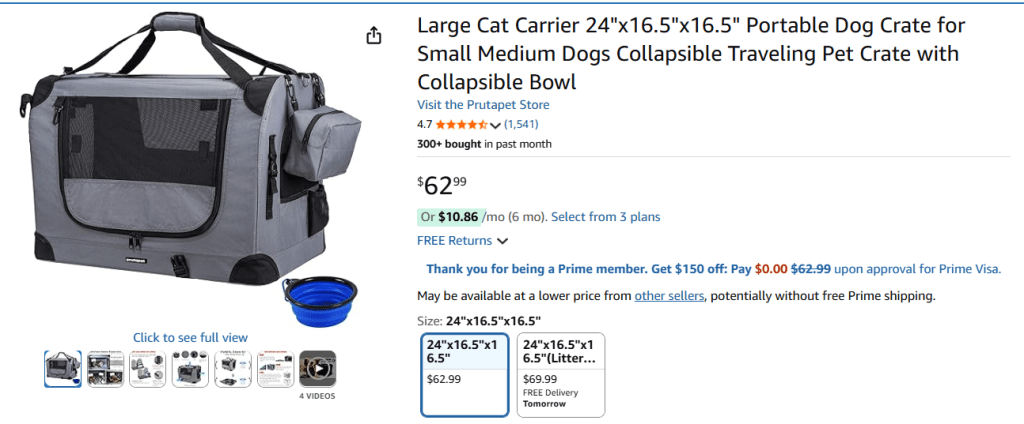
Task: Select the fifth product thumbnail
Action: [233, 368]
